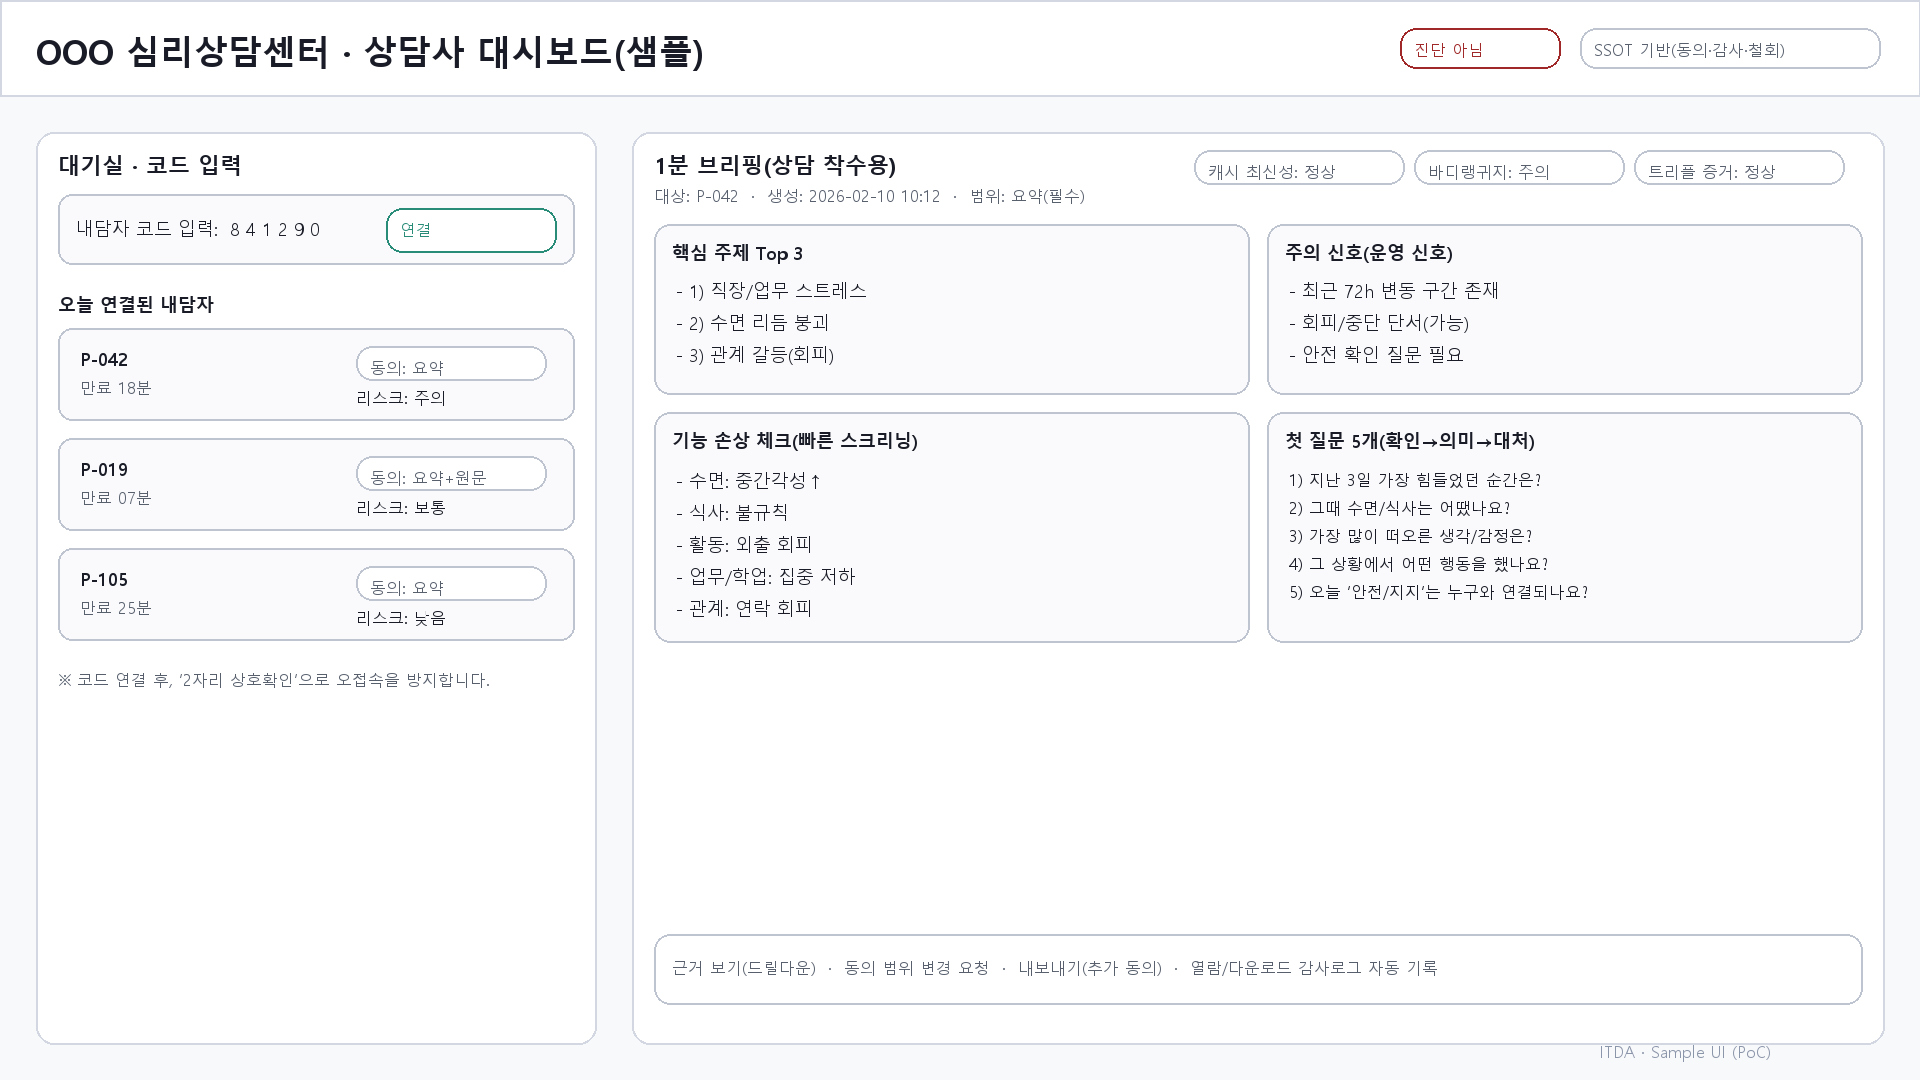This screenshot has width=1920, height=1080.
Task: Click the 진단 아님 badge in header
Action: 1480,47
